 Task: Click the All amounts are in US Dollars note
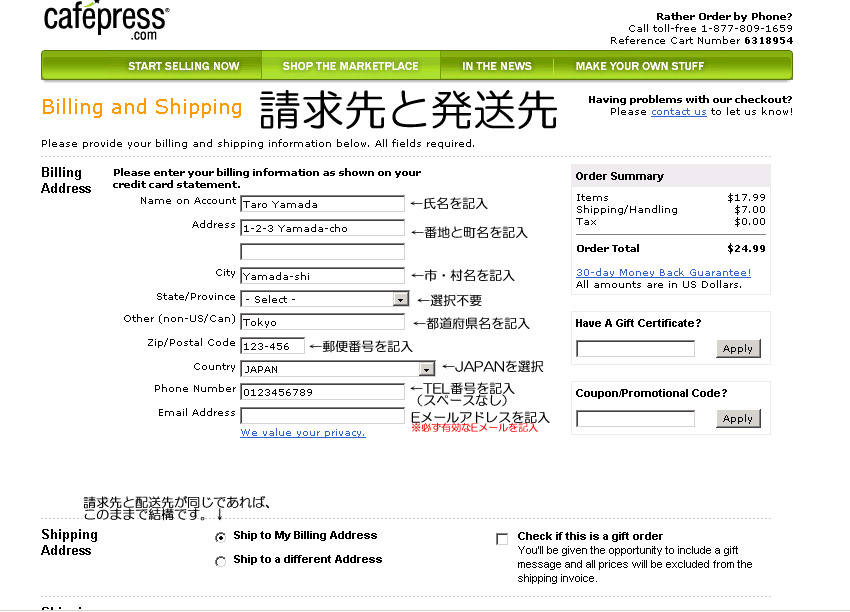(x=659, y=285)
